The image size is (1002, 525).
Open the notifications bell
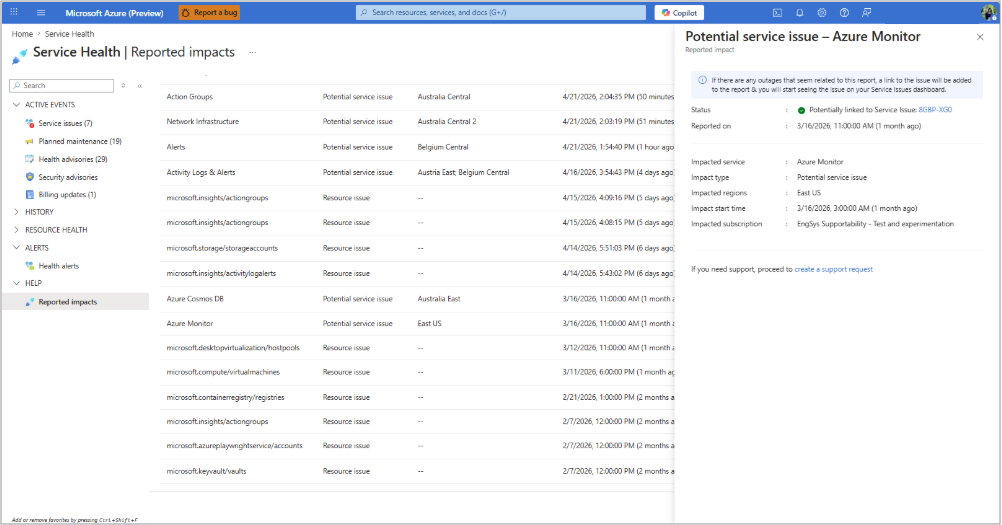tap(799, 12)
